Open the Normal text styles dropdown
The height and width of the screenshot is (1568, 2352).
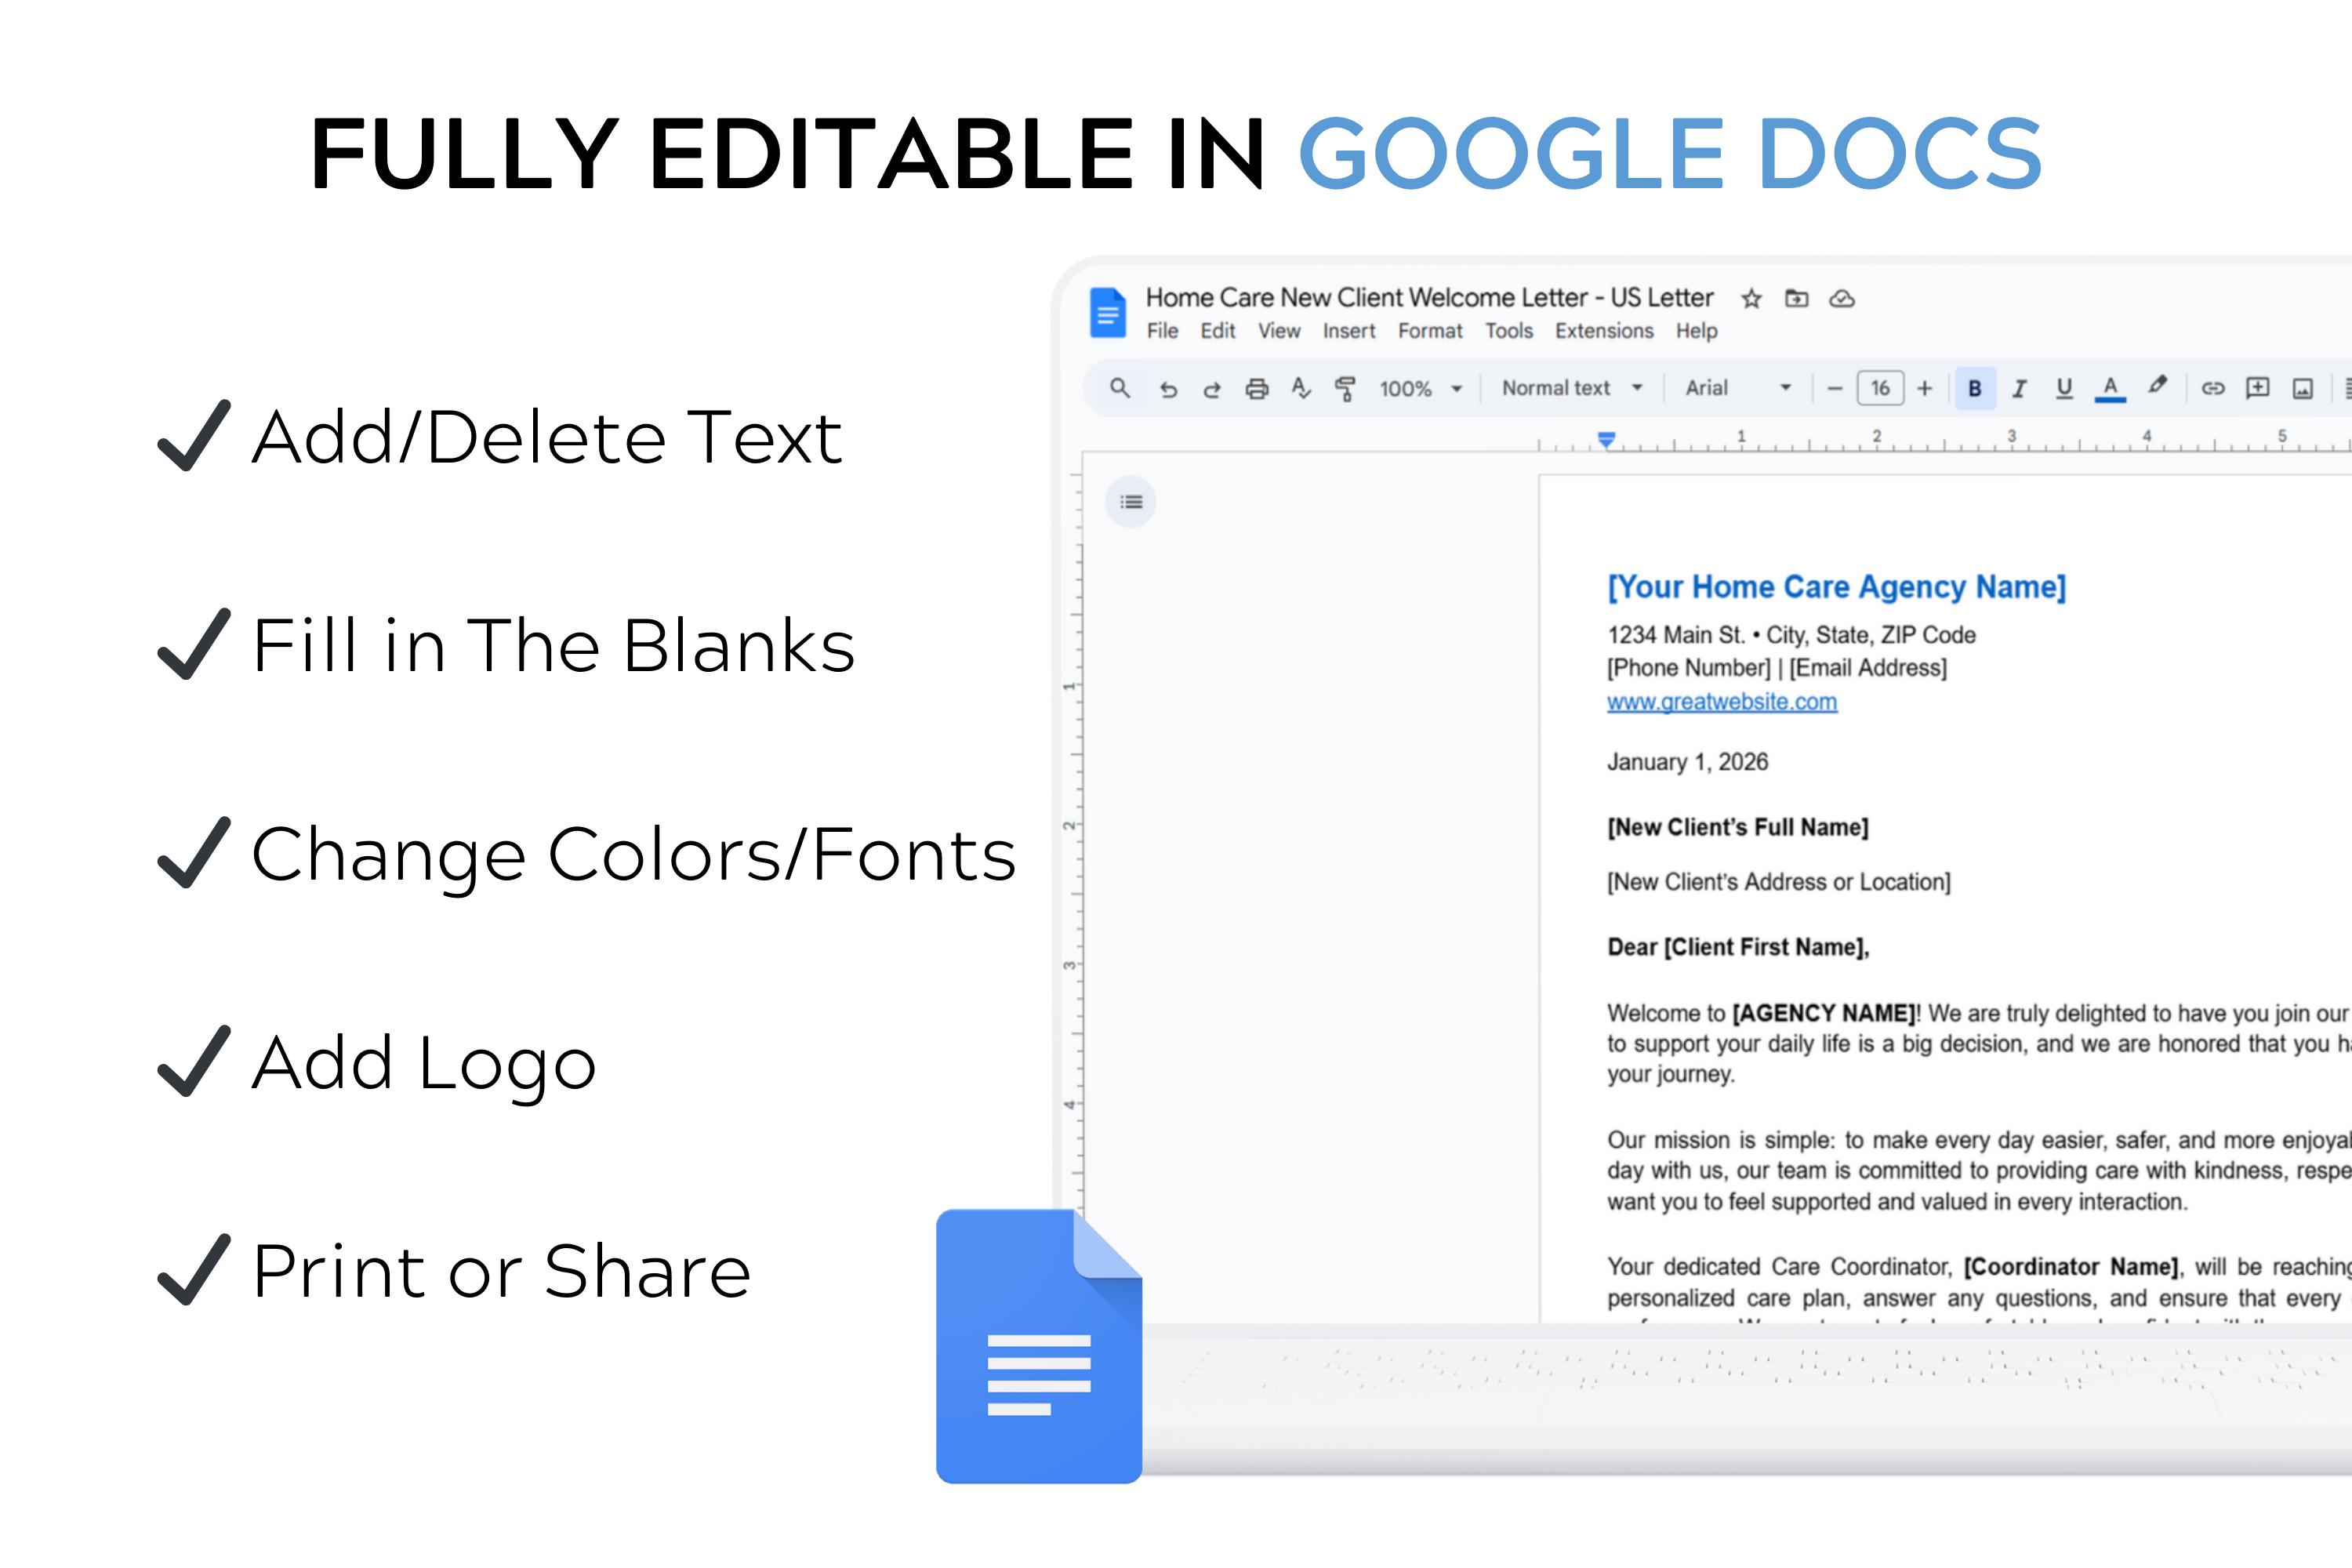[1572, 388]
